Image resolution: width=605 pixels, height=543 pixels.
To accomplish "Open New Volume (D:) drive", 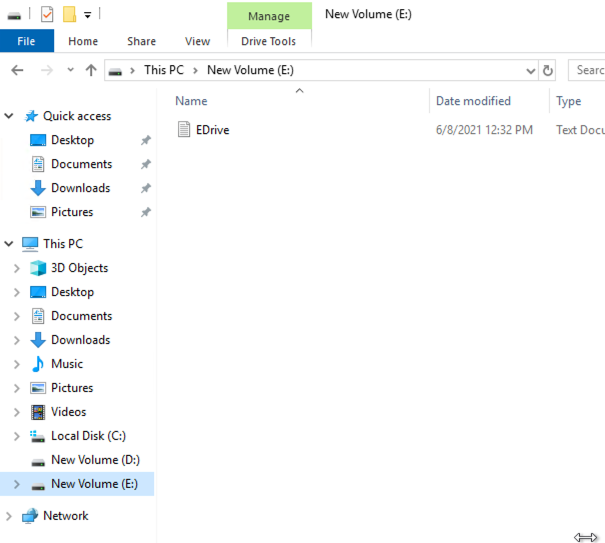I will tap(95, 460).
